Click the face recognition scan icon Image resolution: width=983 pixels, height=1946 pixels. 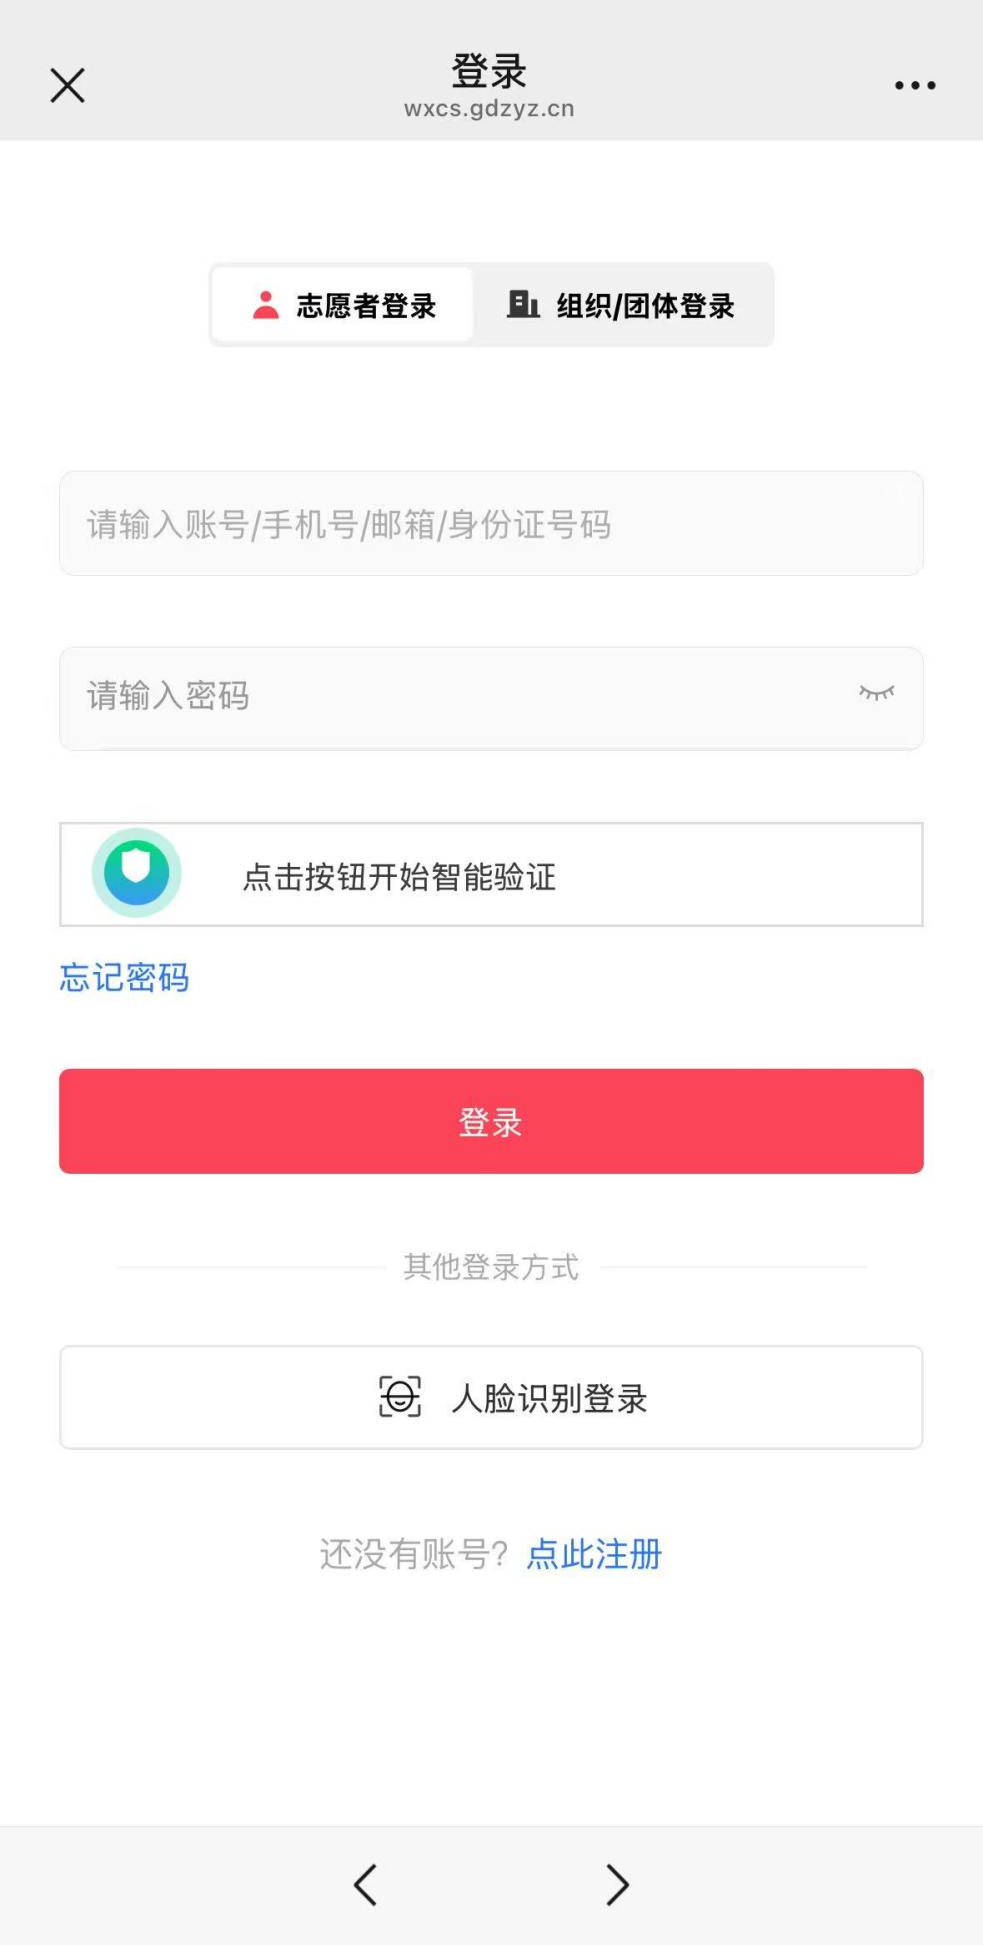400,1397
